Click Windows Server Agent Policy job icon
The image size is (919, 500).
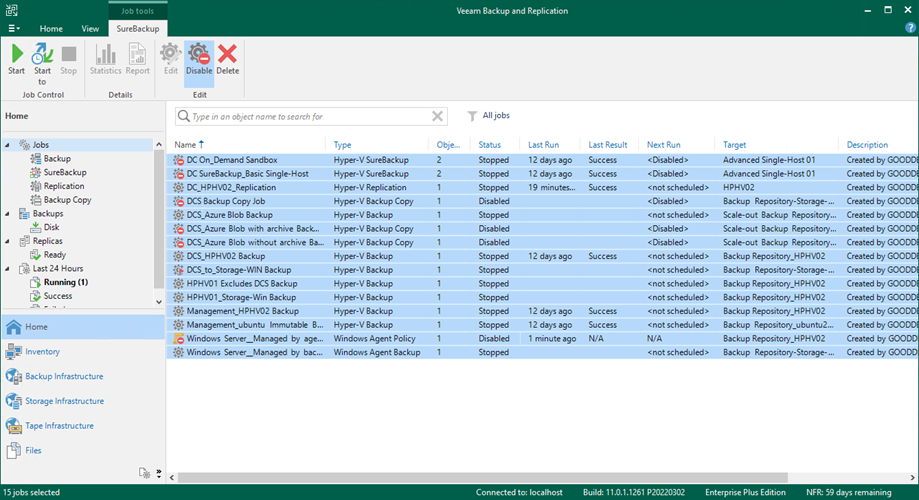pos(179,339)
